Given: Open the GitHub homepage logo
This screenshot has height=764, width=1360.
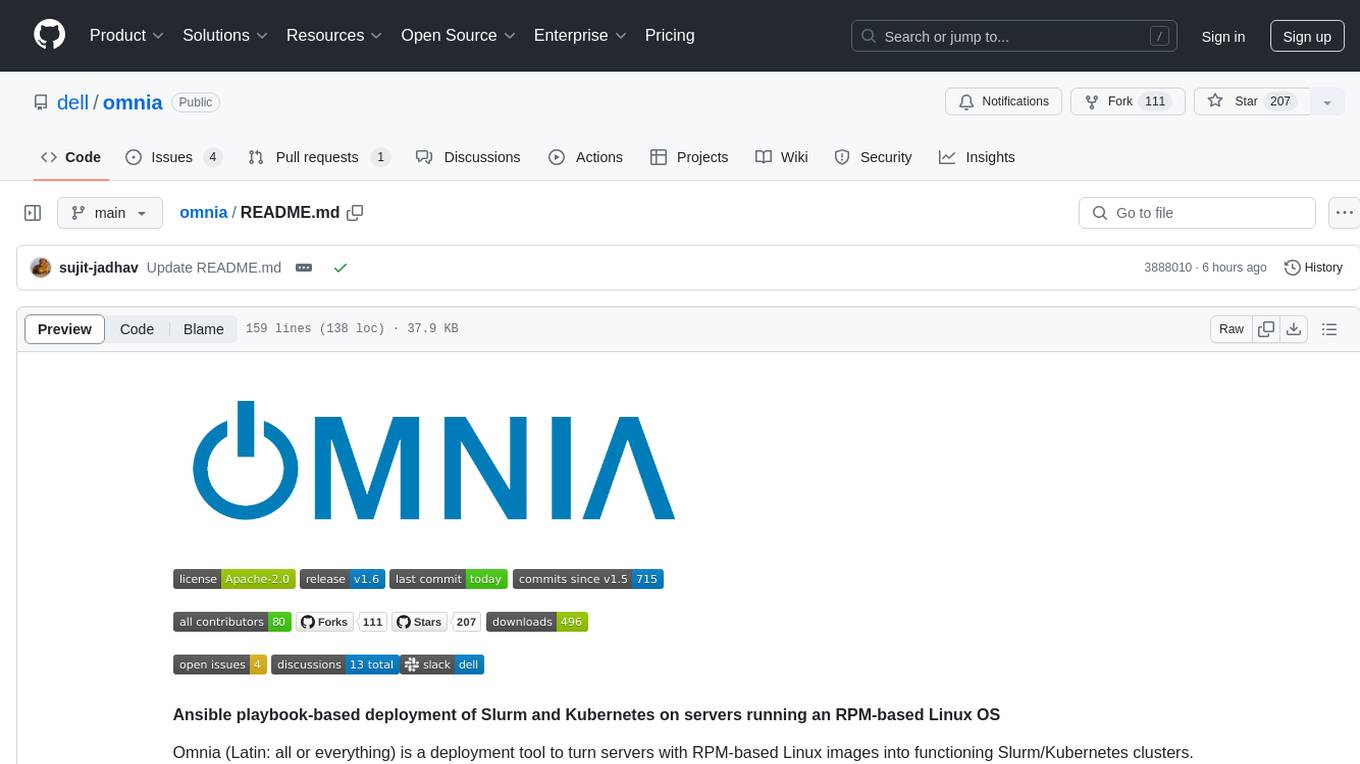Looking at the screenshot, I should pyautogui.click(x=49, y=35).
